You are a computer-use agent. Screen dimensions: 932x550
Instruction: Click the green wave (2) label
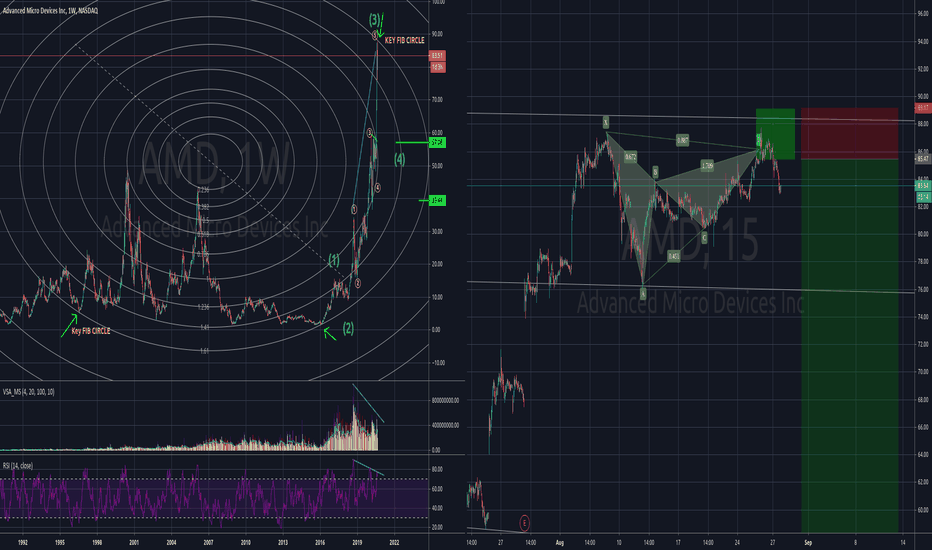coord(348,328)
